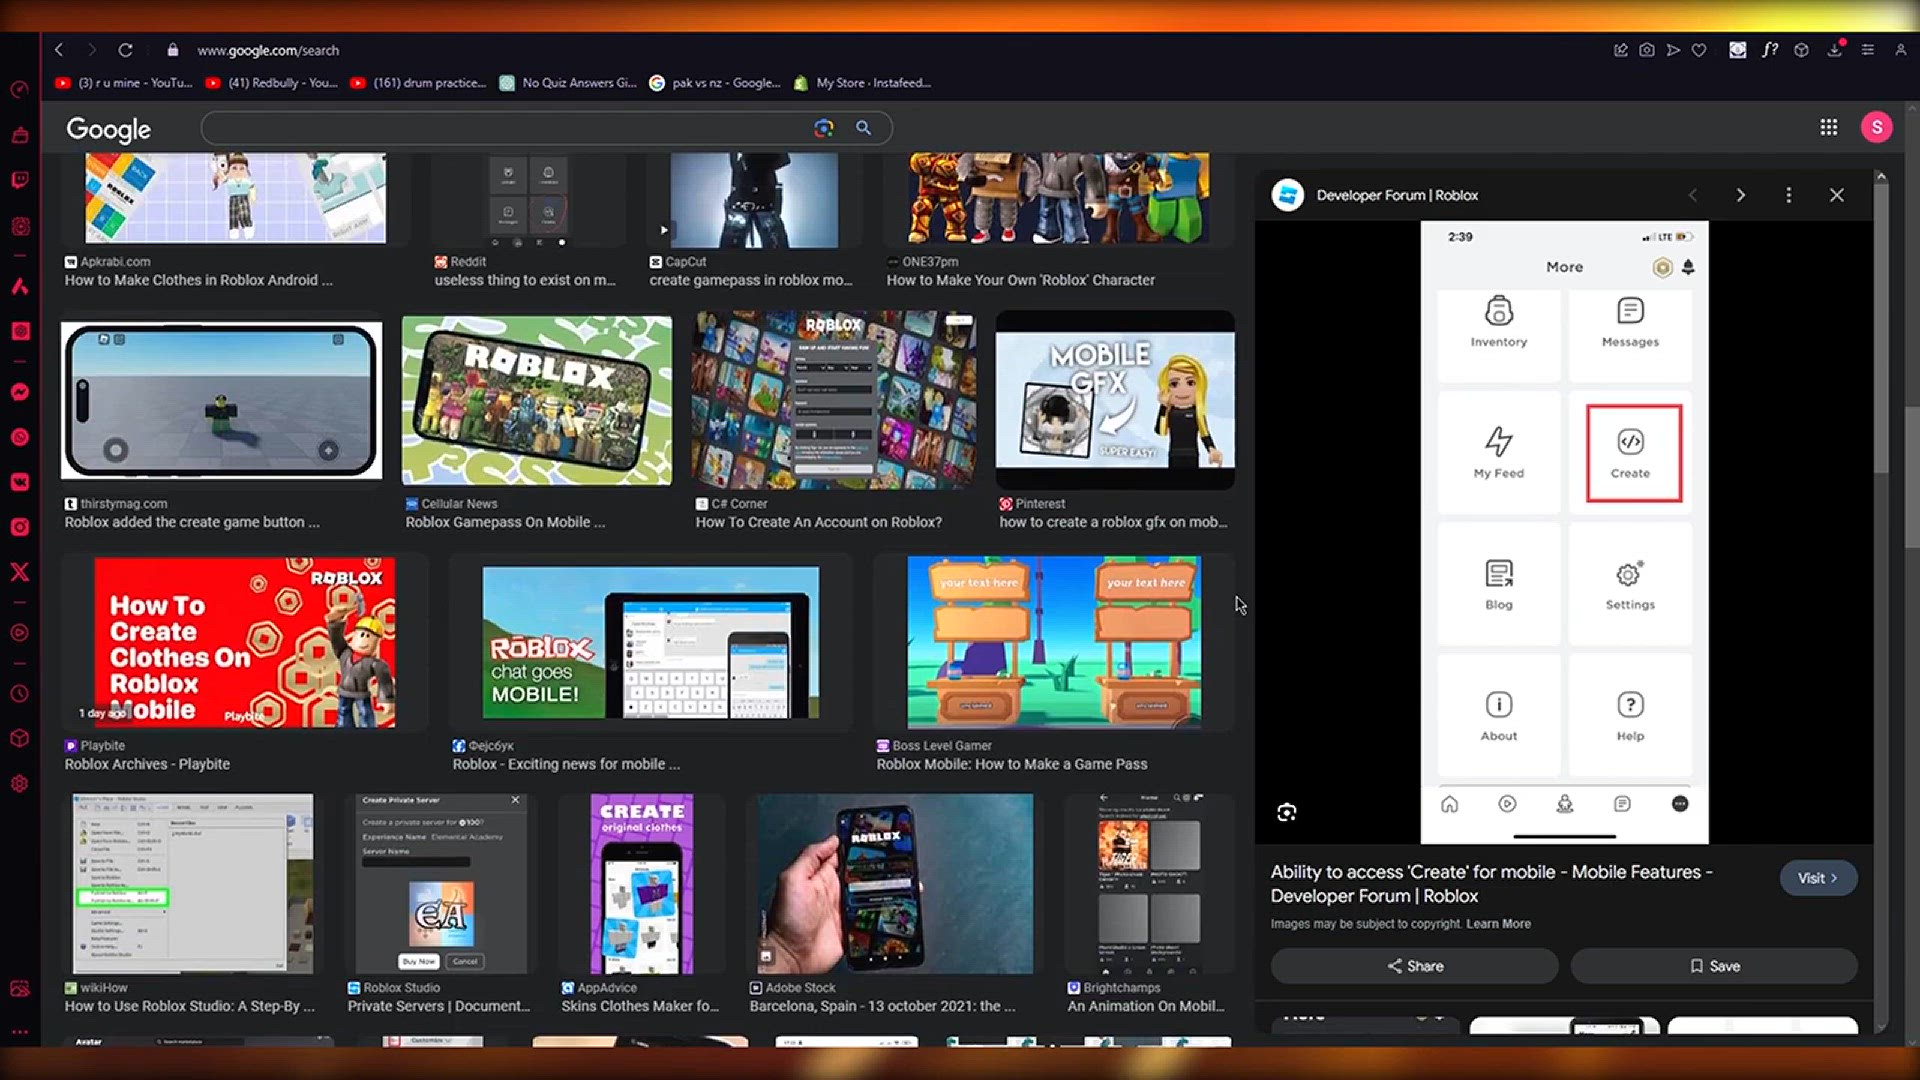Open Messenger from the browser sidebar
The height and width of the screenshot is (1080, 1920).
[x=20, y=392]
